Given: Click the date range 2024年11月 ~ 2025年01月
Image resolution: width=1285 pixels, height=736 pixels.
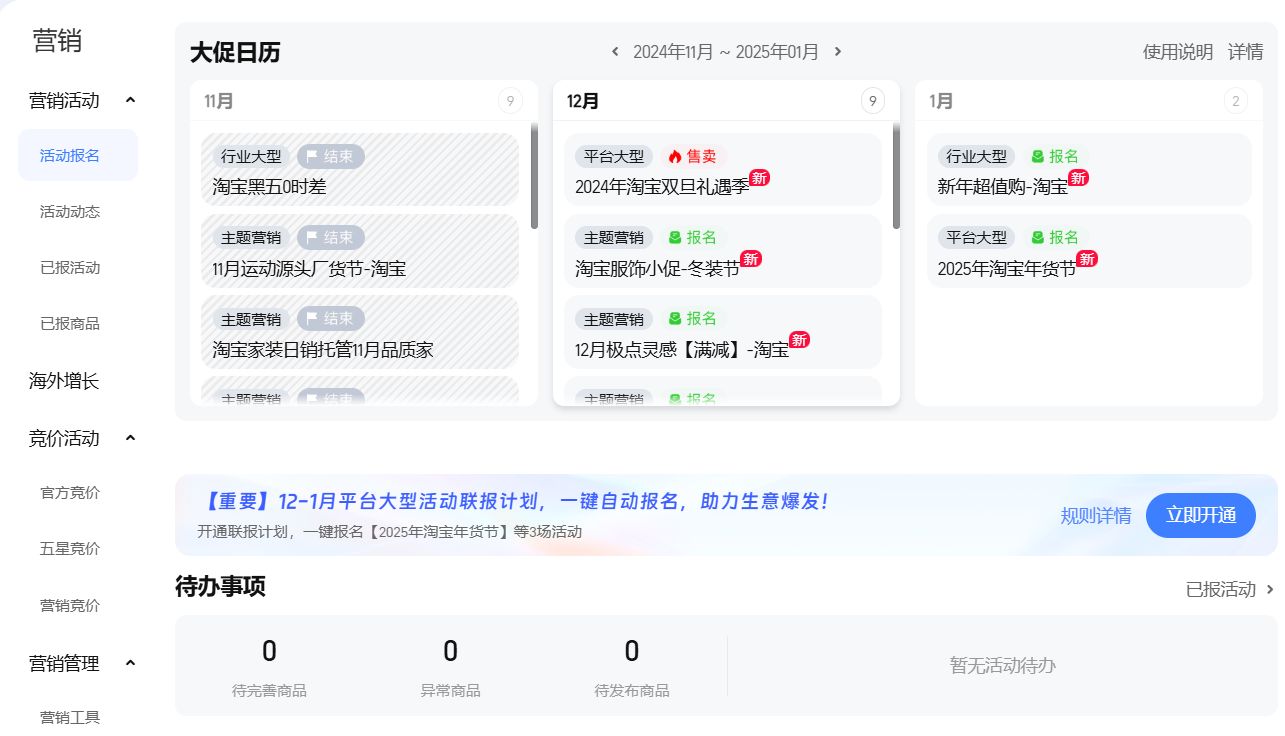Looking at the screenshot, I should (726, 52).
